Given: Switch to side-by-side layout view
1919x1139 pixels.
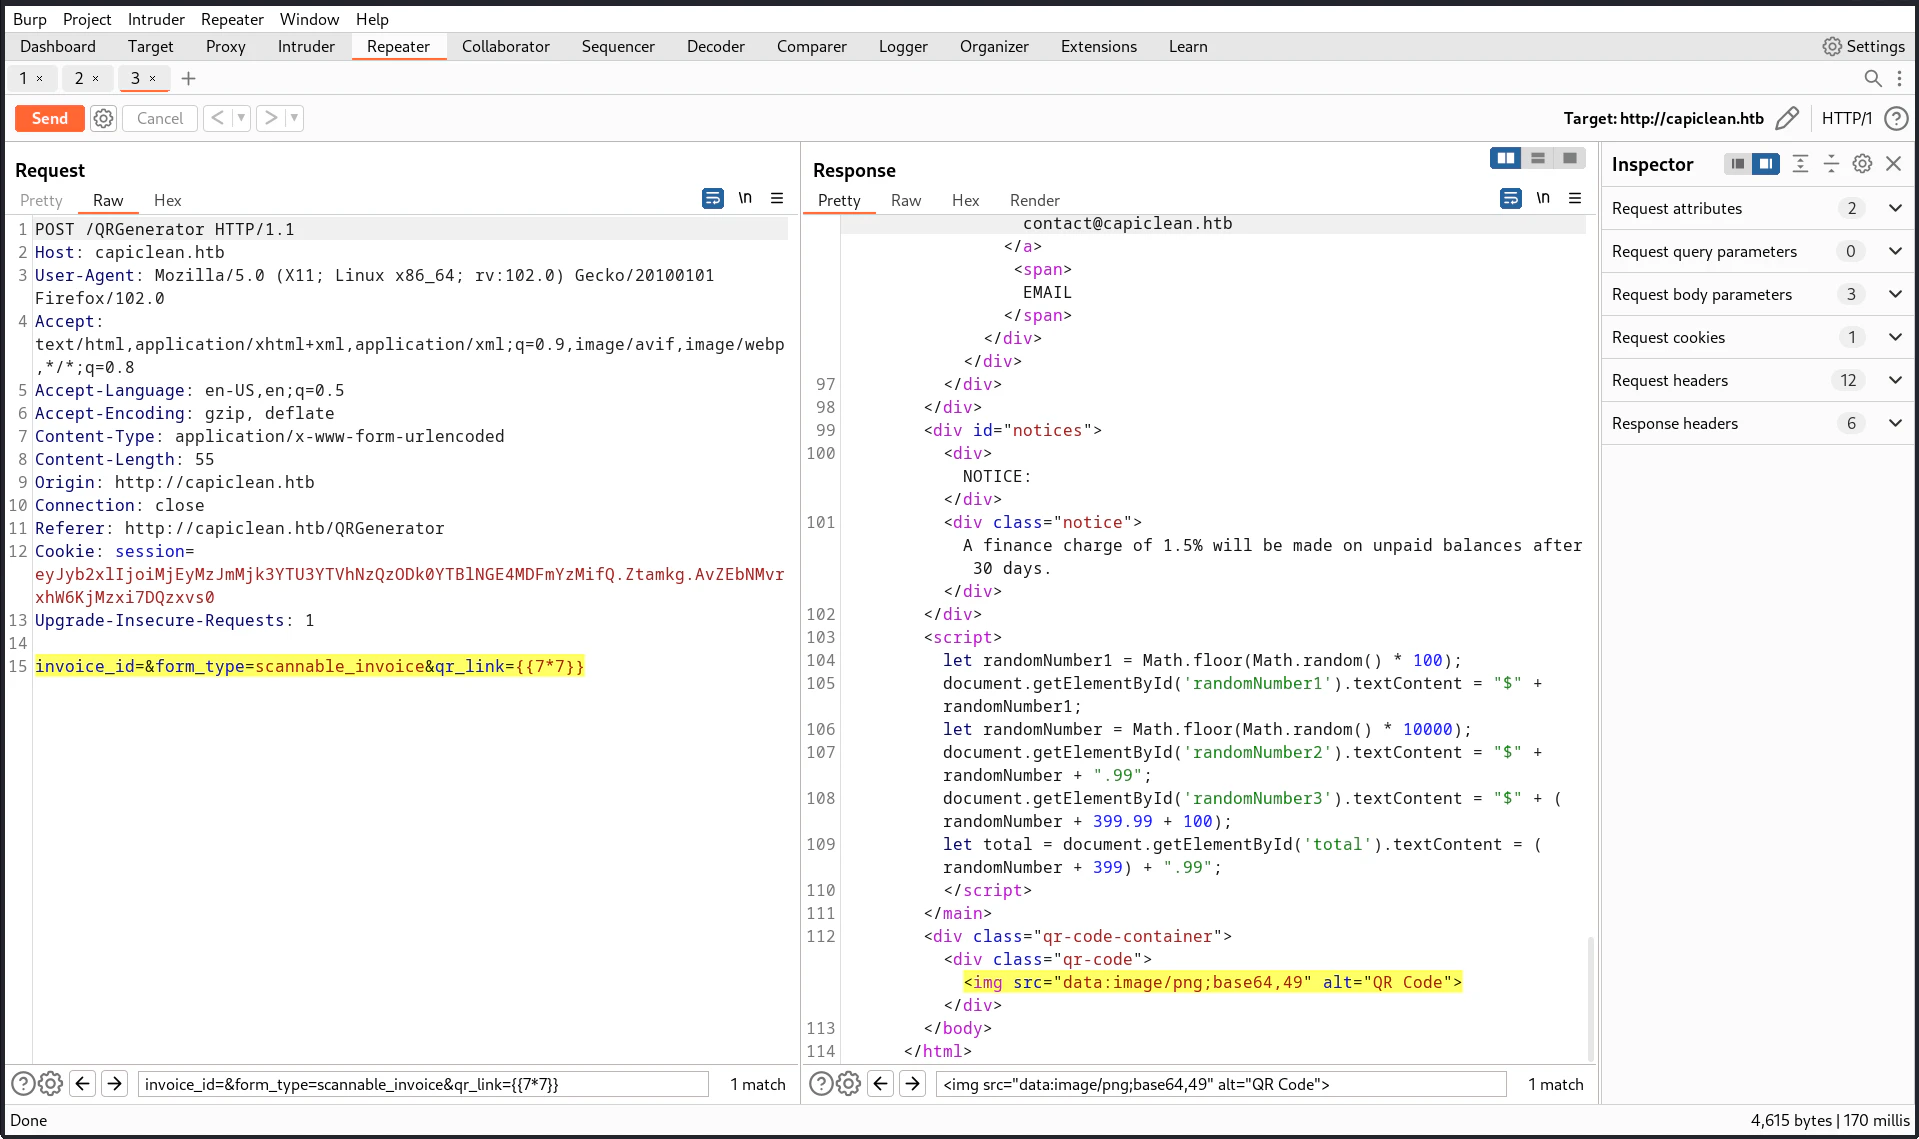Looking at the screenshot, I should (x=1506, y=158).
